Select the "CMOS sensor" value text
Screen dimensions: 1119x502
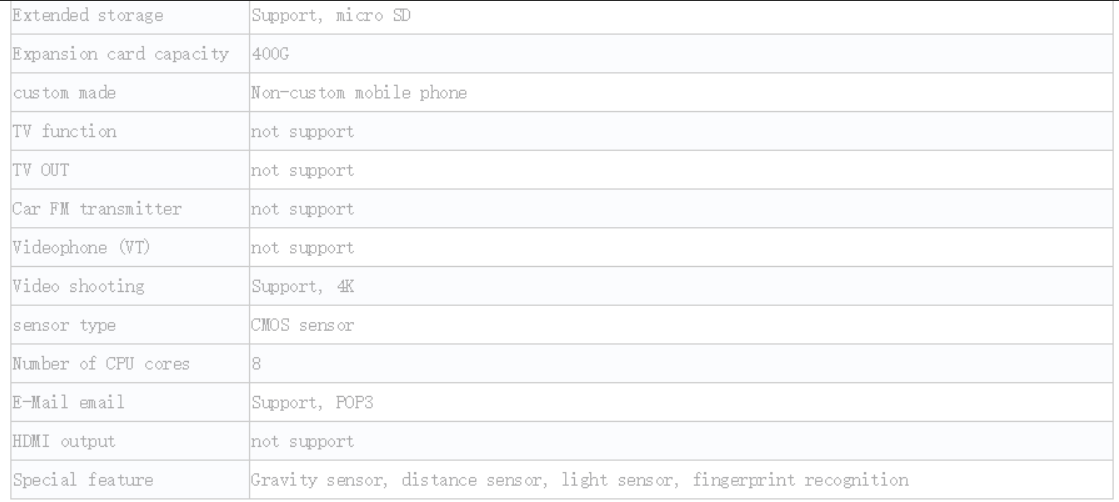click(303, 325)
